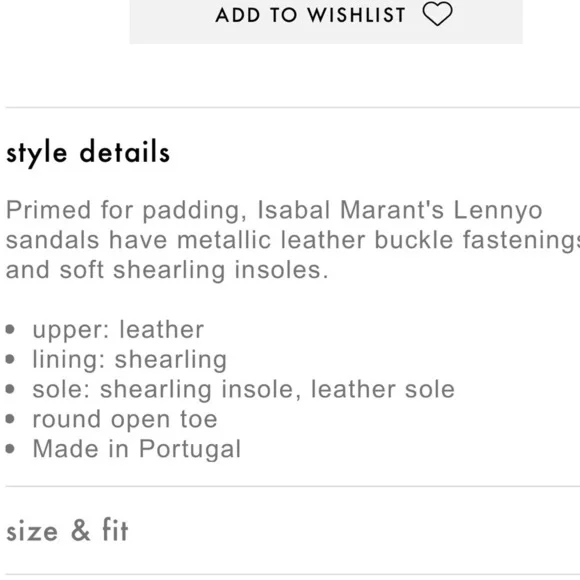Click bullet point before 'upper: leather'

point(10,329)
